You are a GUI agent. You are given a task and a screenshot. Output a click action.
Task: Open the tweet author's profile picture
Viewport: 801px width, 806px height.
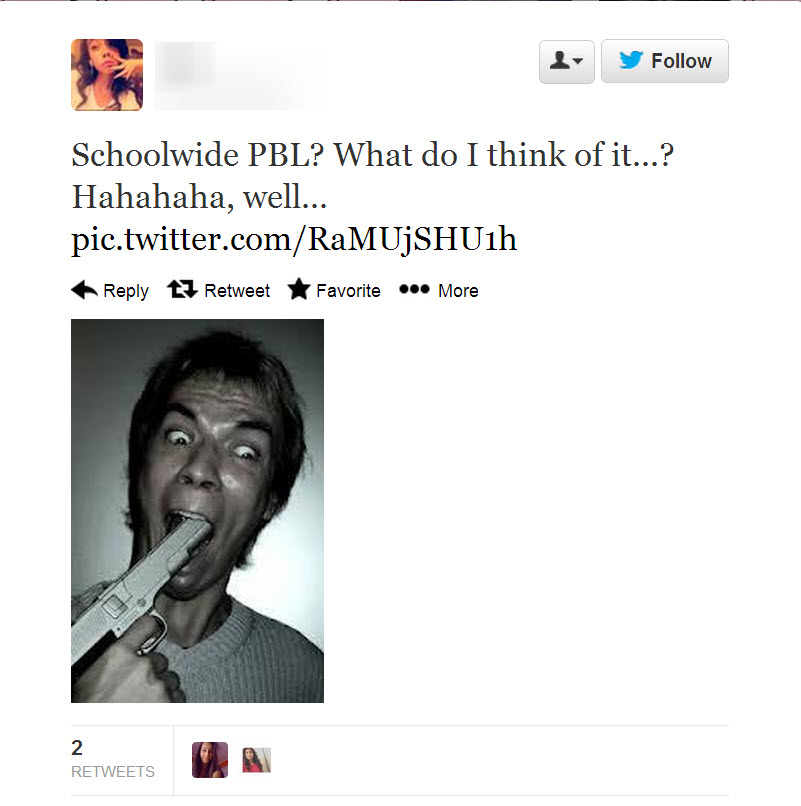click(x=107, y=75)
